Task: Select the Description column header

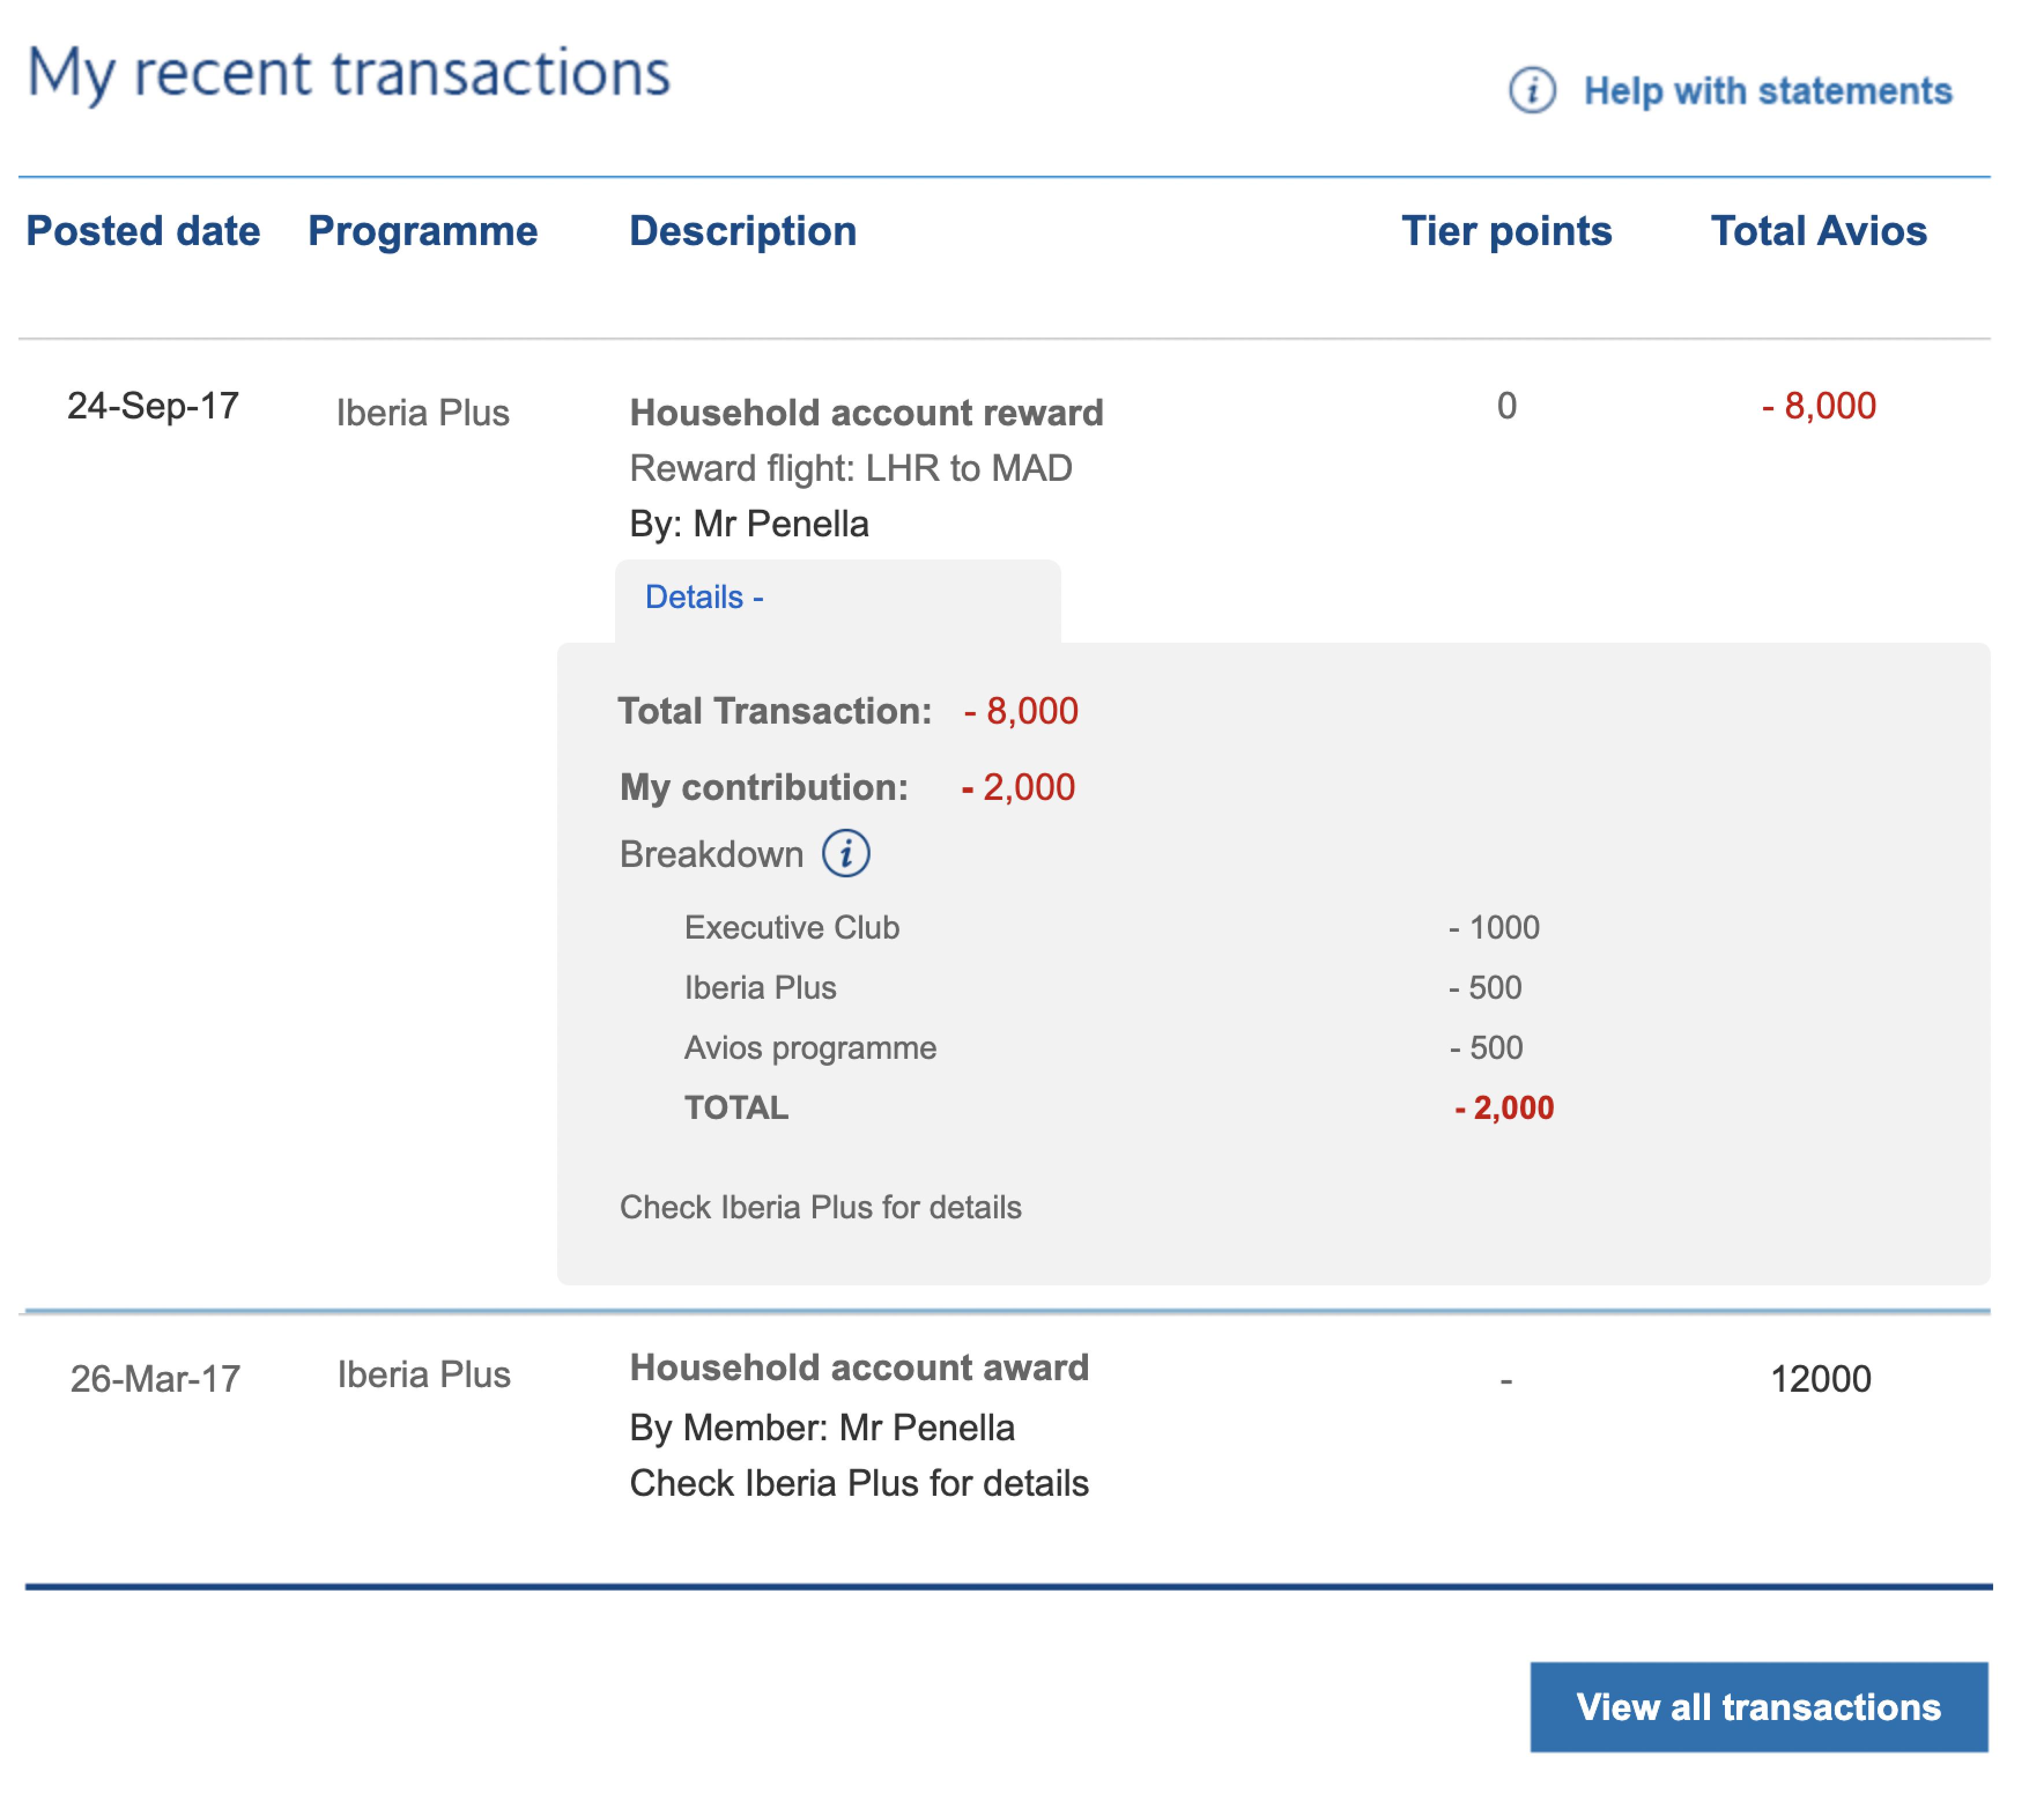Action: pos(743,231)
